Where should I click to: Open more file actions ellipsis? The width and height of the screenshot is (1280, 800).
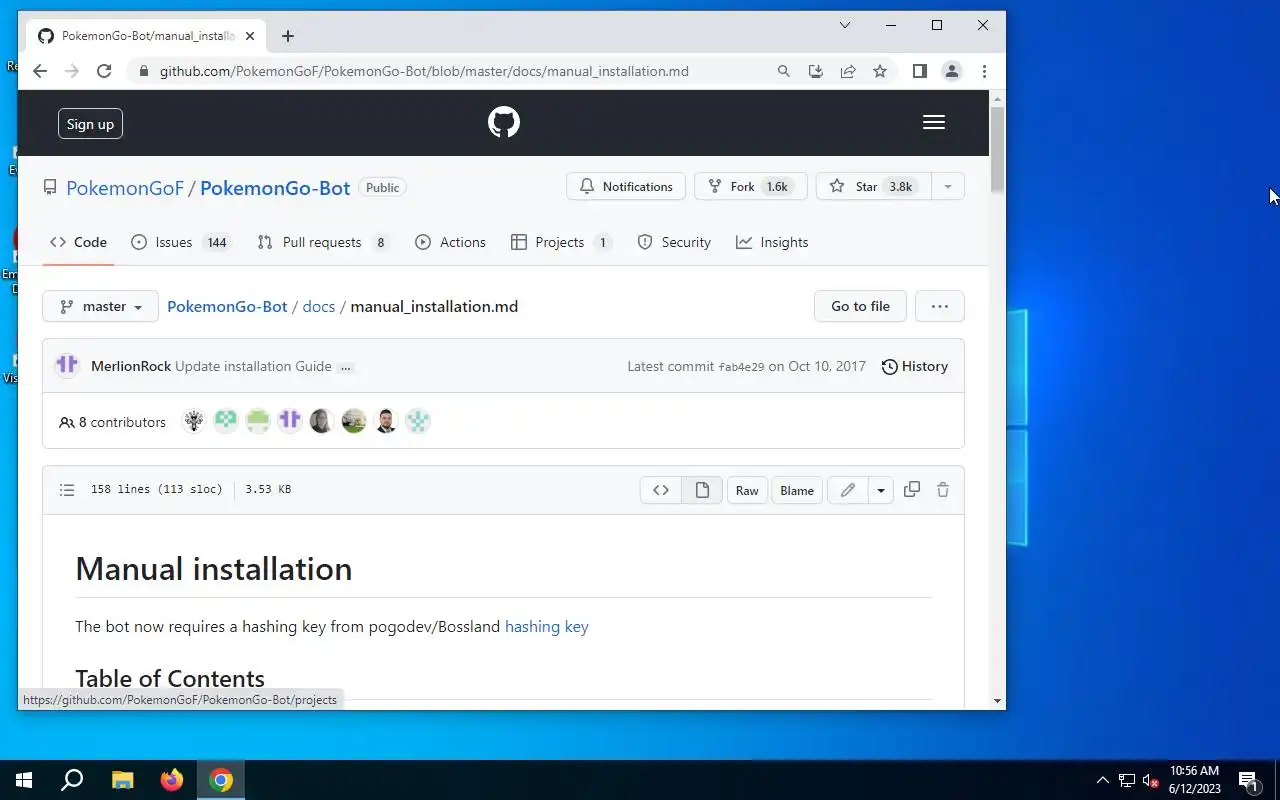click(x=939, y=306)
